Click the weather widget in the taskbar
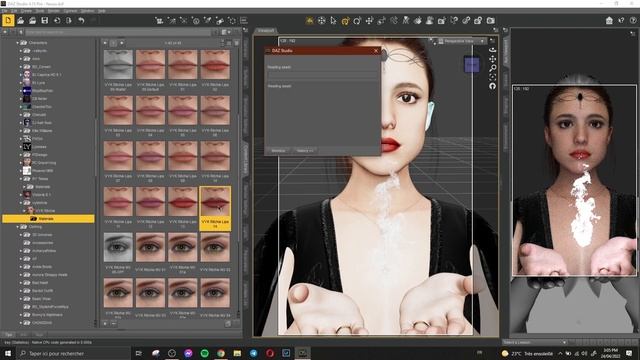This screenshot has height=360, width=640. (x=527, y=353)
